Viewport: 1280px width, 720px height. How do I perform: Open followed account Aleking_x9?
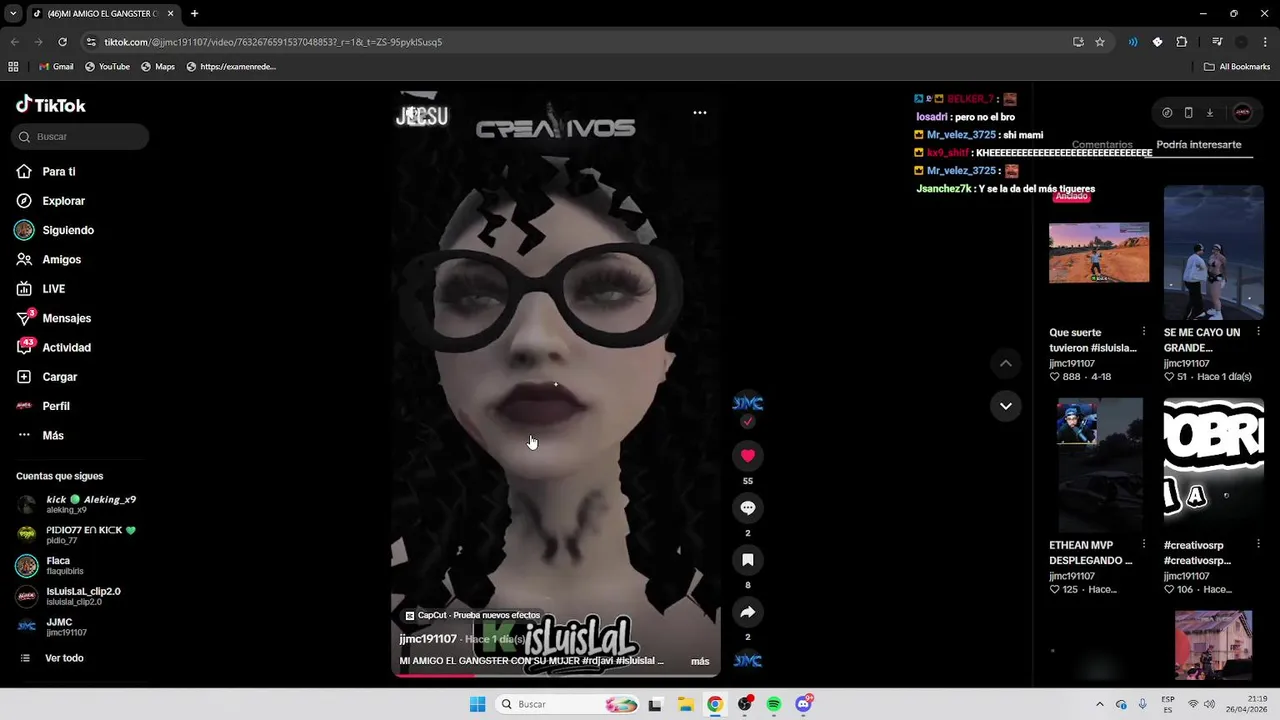(76, 504)
